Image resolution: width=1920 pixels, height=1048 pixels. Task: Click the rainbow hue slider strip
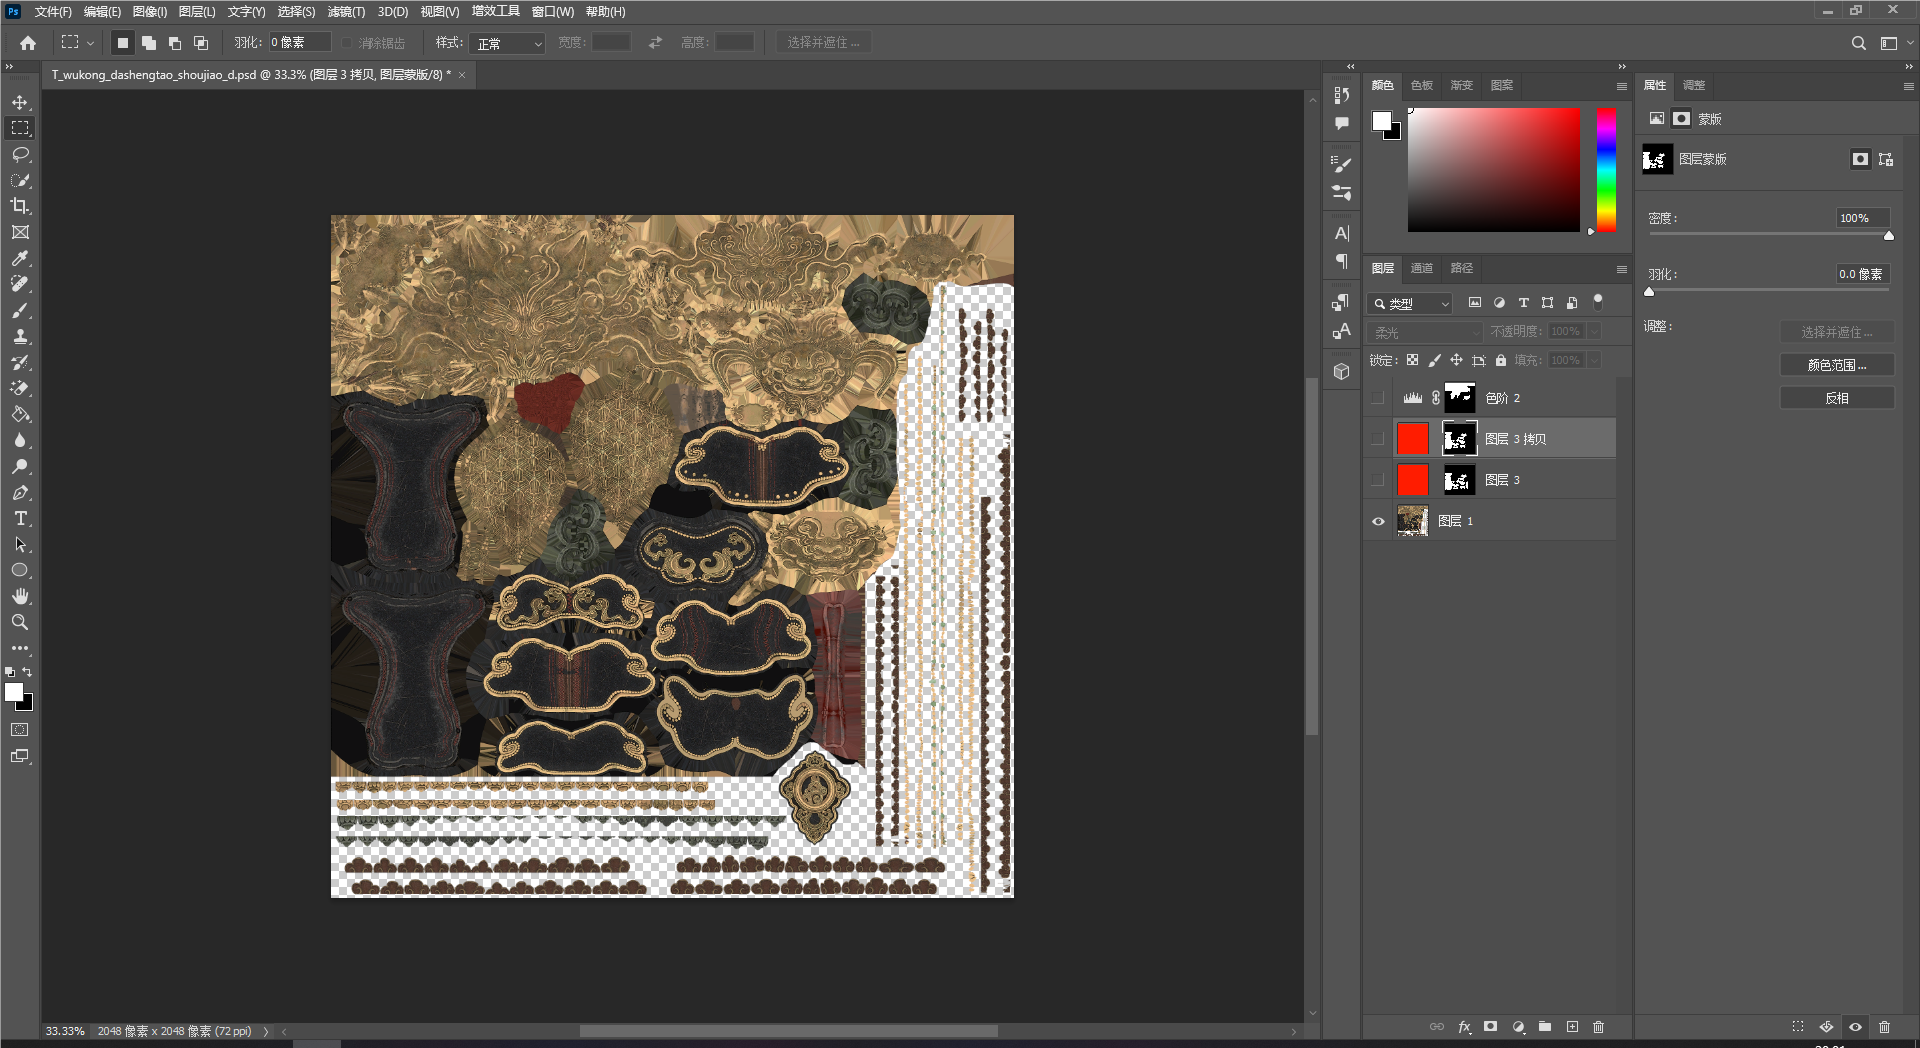[1606, 170]
